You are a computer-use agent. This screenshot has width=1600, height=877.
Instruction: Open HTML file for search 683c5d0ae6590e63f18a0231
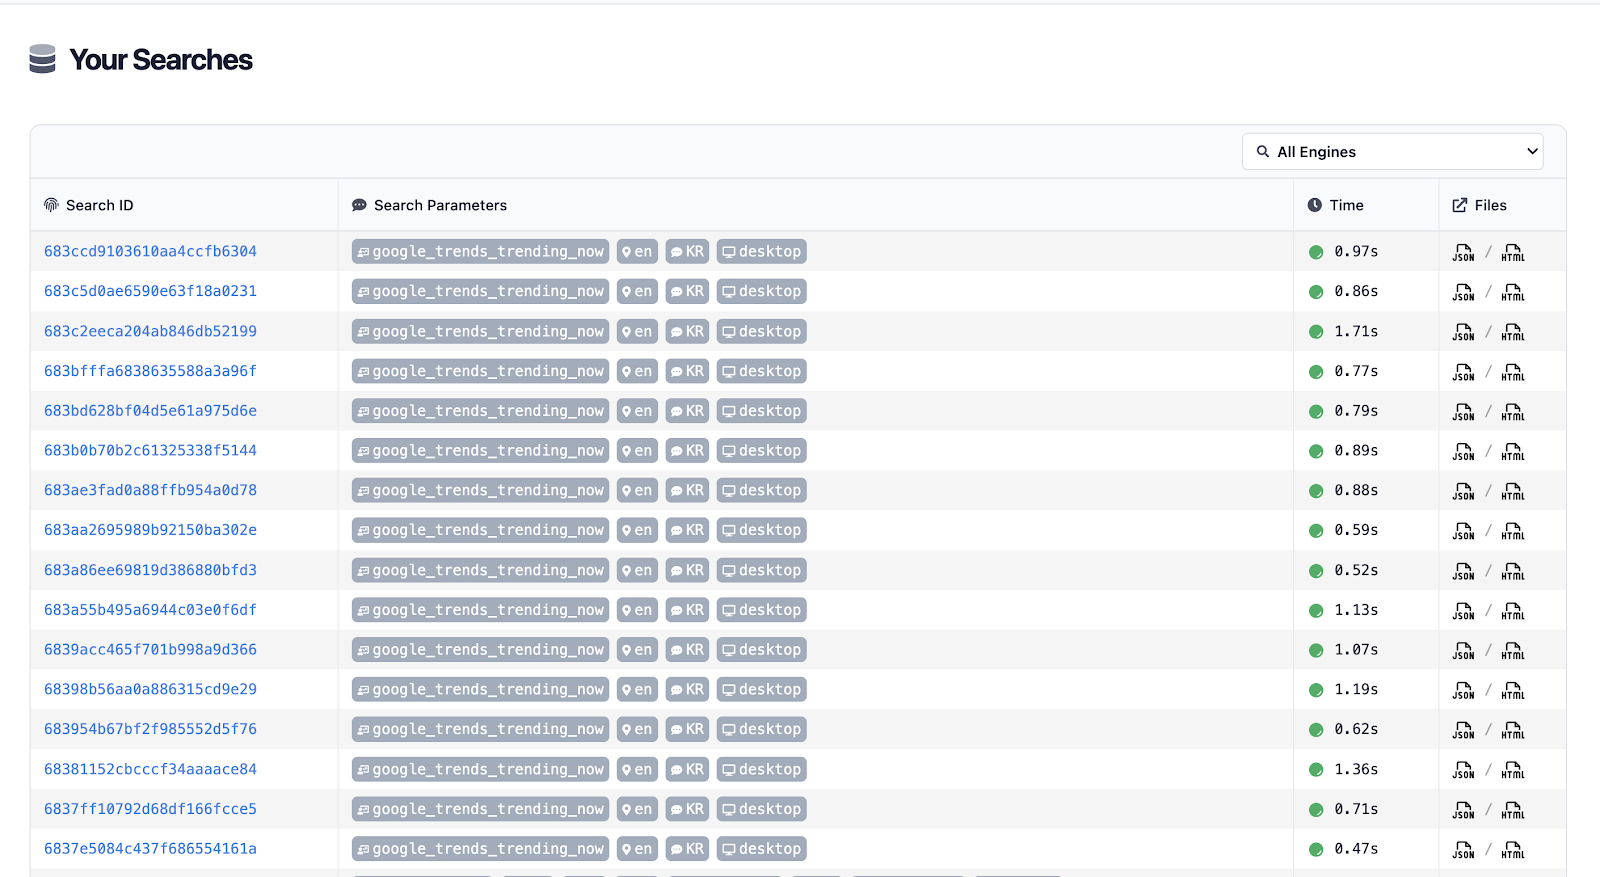point(1513,292)
